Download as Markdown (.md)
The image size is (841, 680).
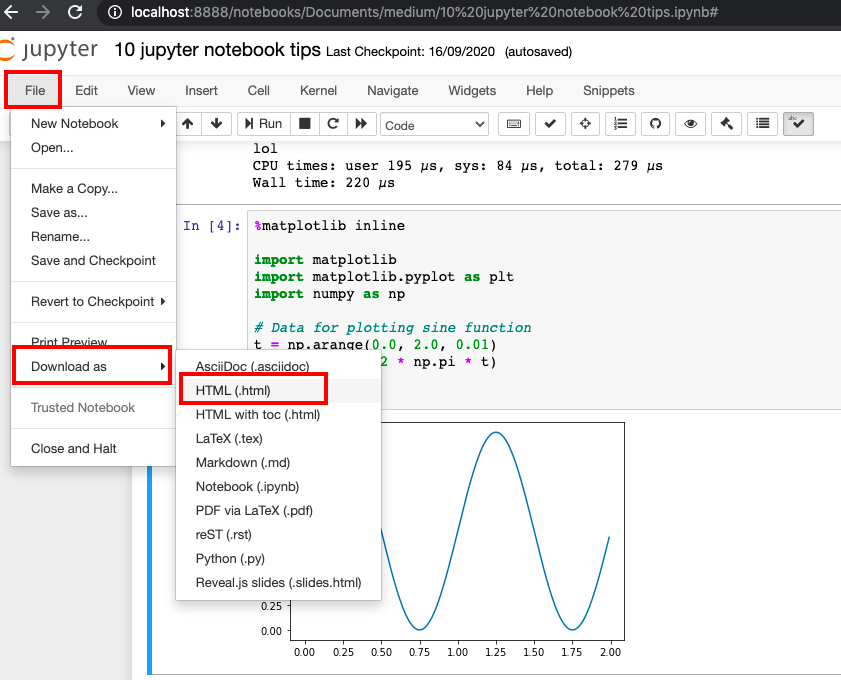(278, 463)
